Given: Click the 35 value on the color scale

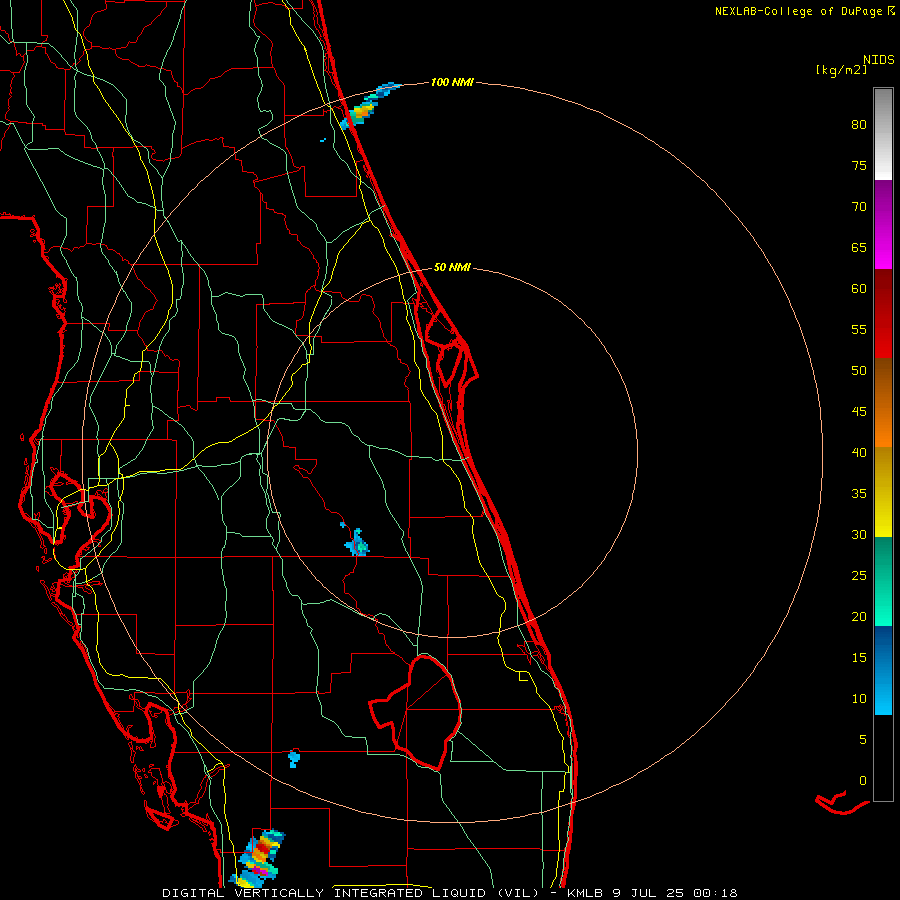Looking at the screenshot, I should (x=859, y=494).
